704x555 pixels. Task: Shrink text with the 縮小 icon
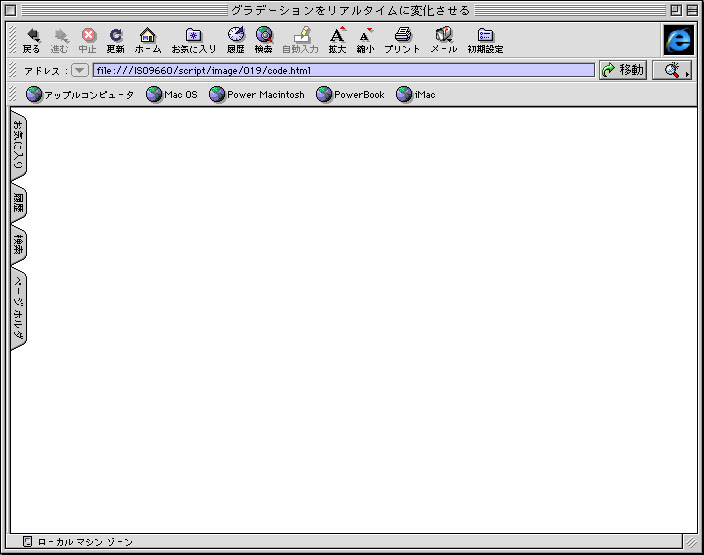click(x=365, y=40)
